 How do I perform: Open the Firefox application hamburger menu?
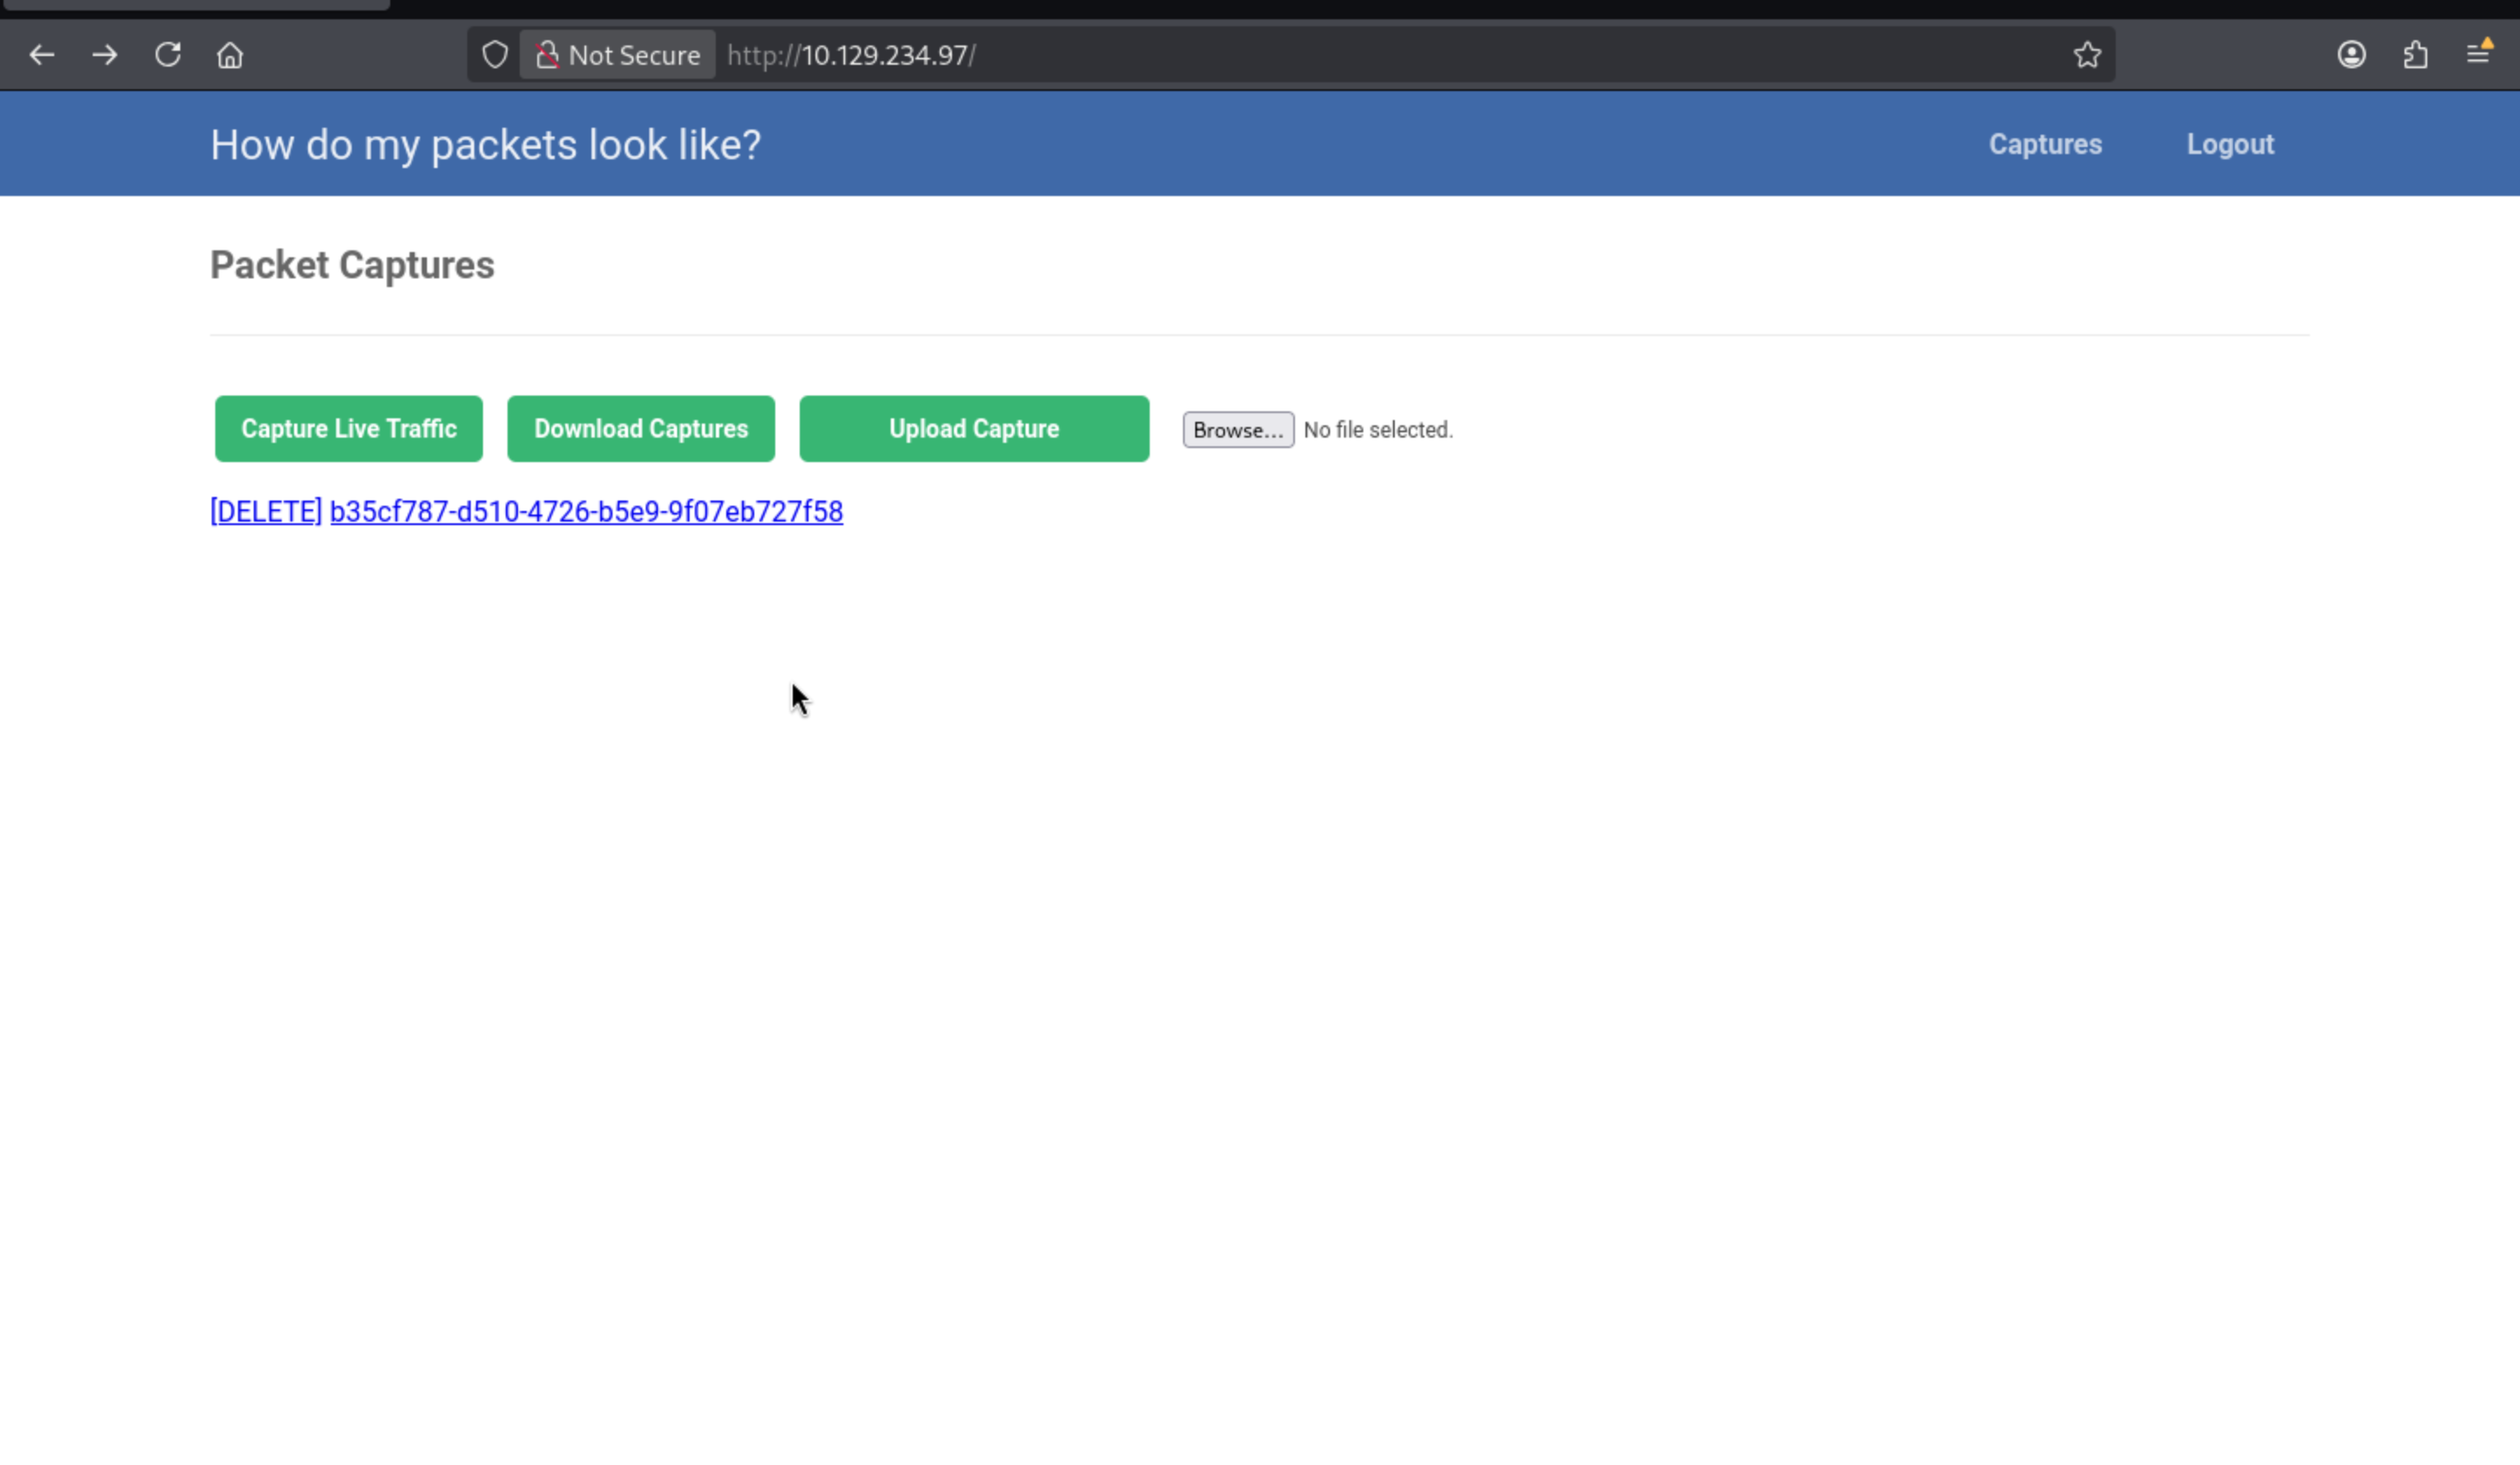pos(2478,55)
